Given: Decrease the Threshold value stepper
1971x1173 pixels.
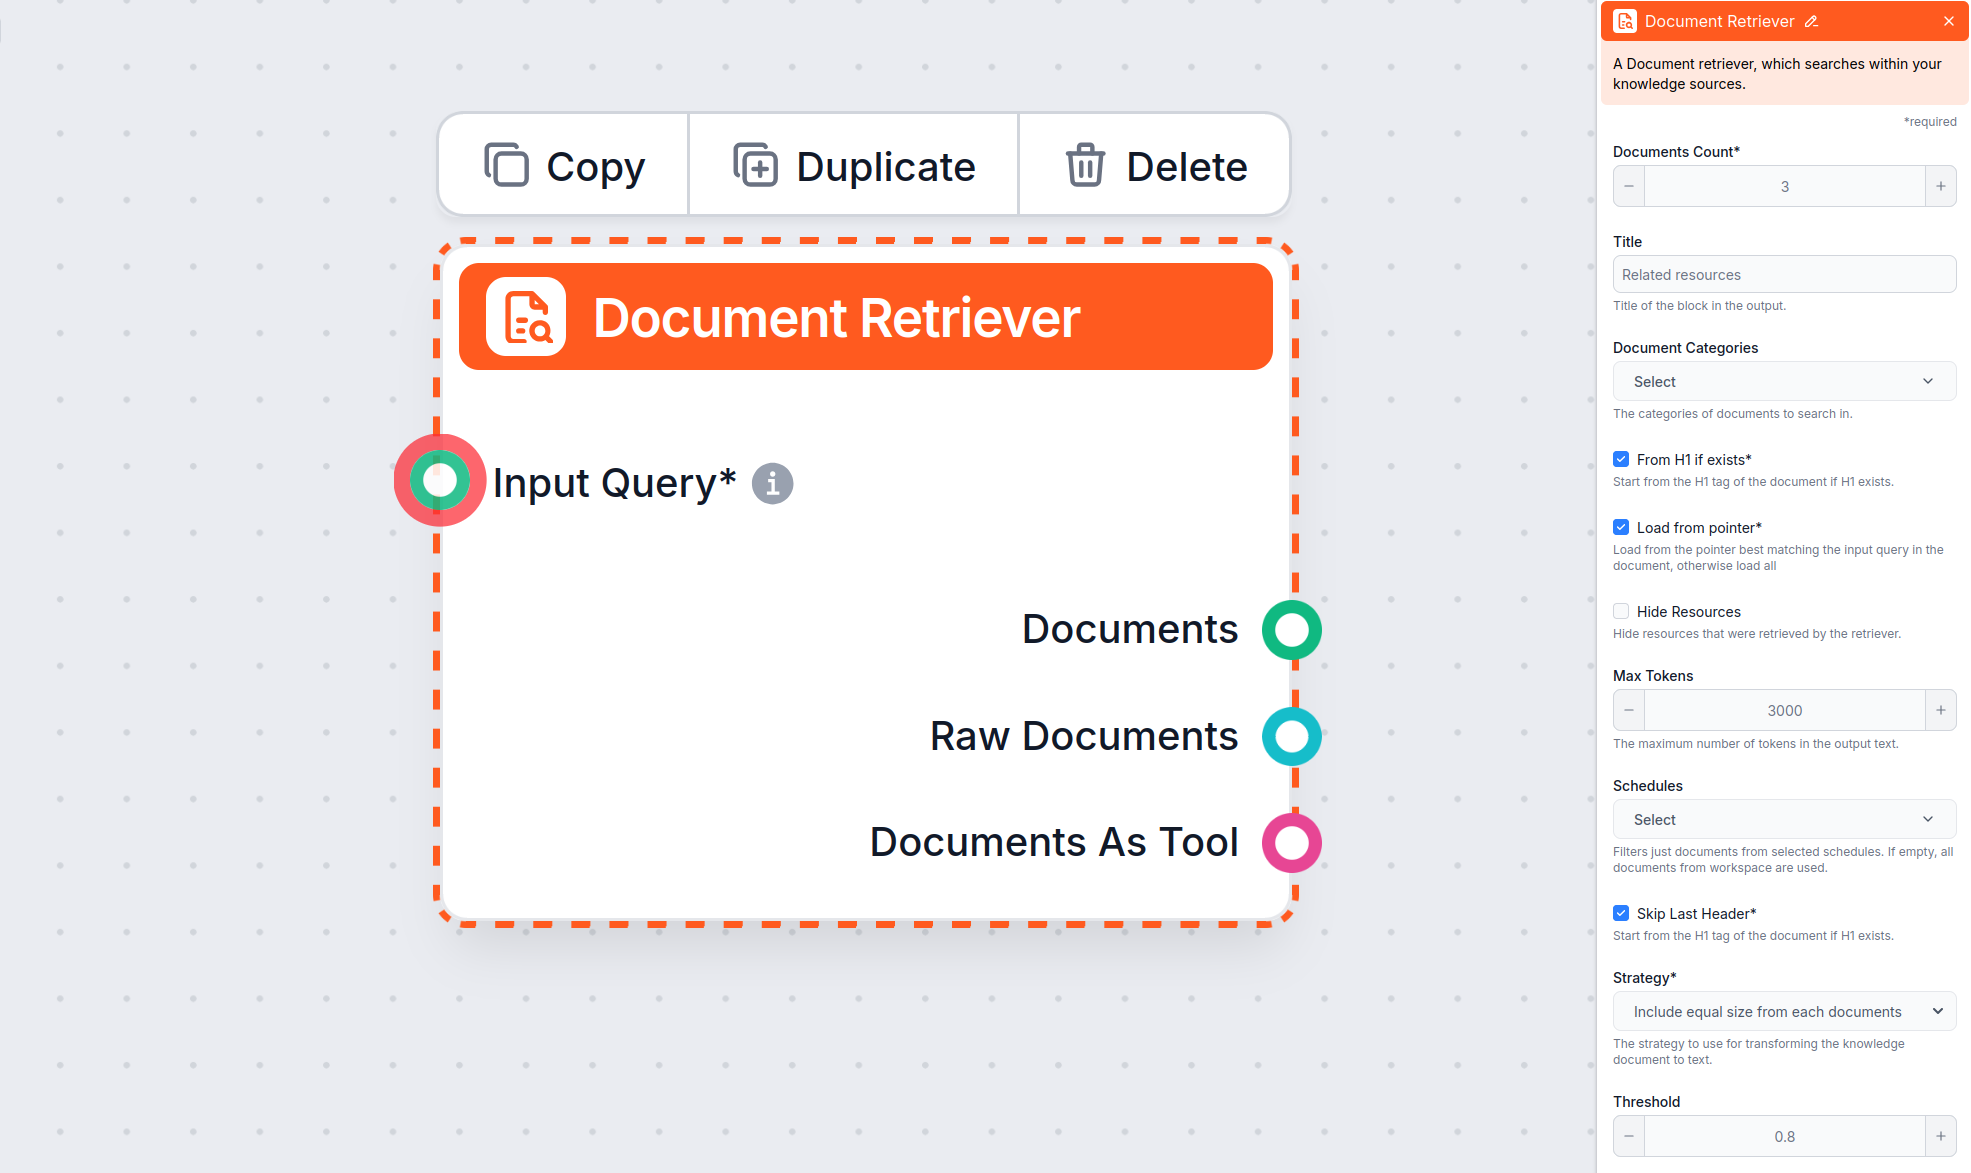Looking at the screenshot, I should click(1628, 1136).
